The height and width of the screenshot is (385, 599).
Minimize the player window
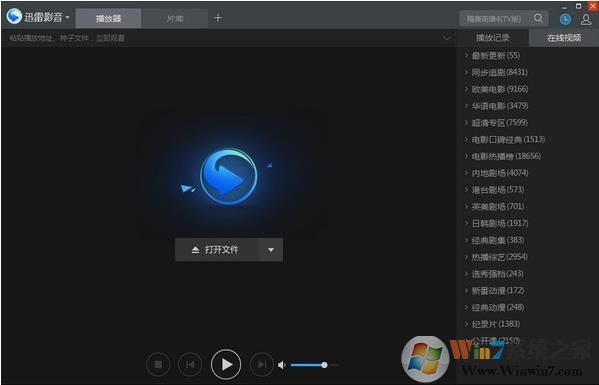tap(564, 8)
